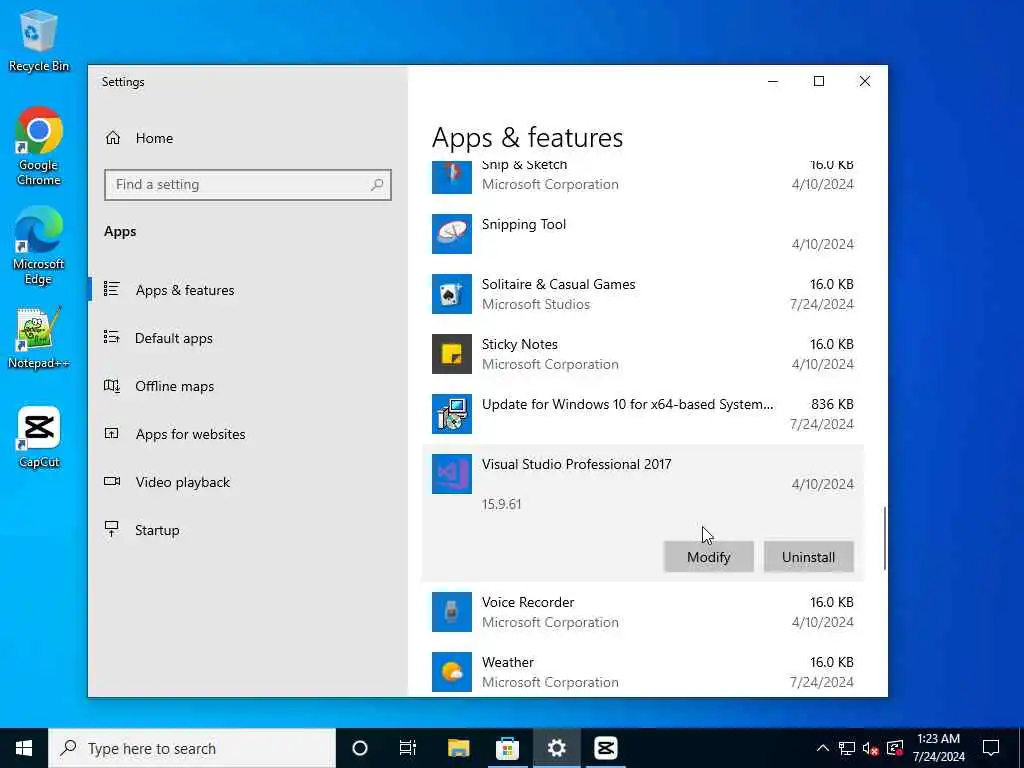This screenshot has width=1024, height=768.
Task: Open Startup settings page
Action: click(157, 530)
